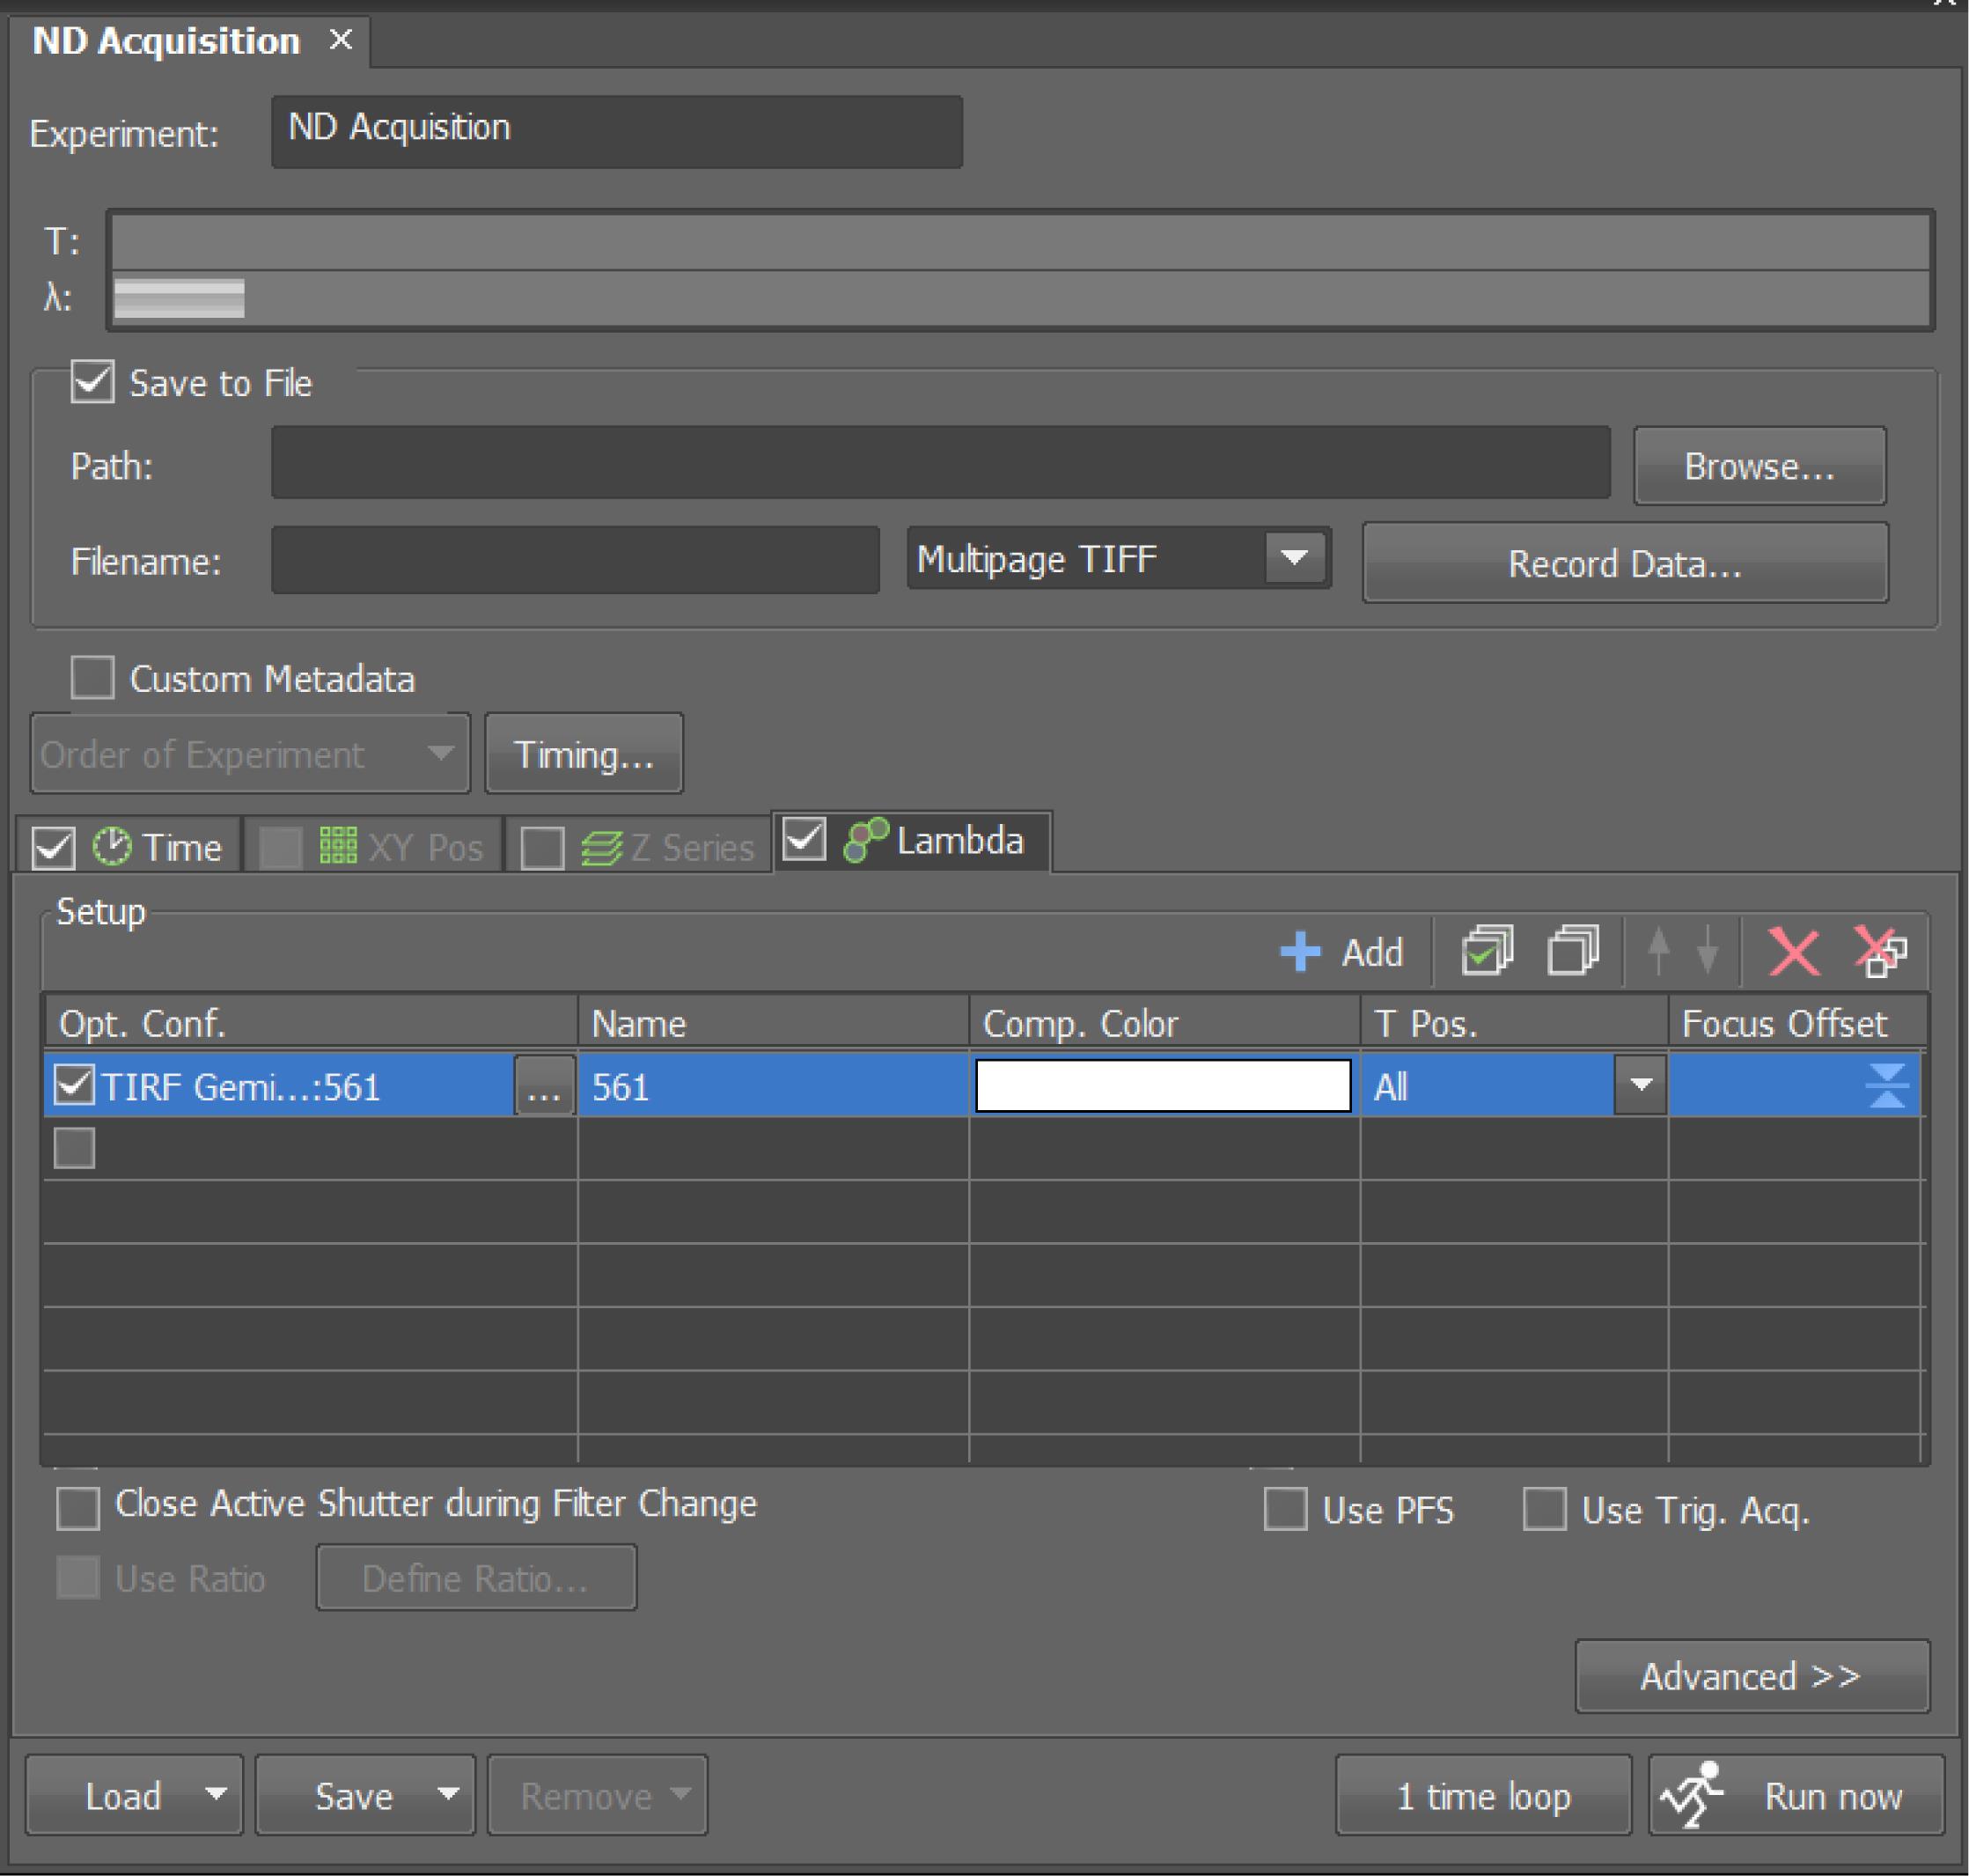1969x1876 pixels.
Task: Toggle the Lambda dimension checkbox
Action: (x=804, y=839)
